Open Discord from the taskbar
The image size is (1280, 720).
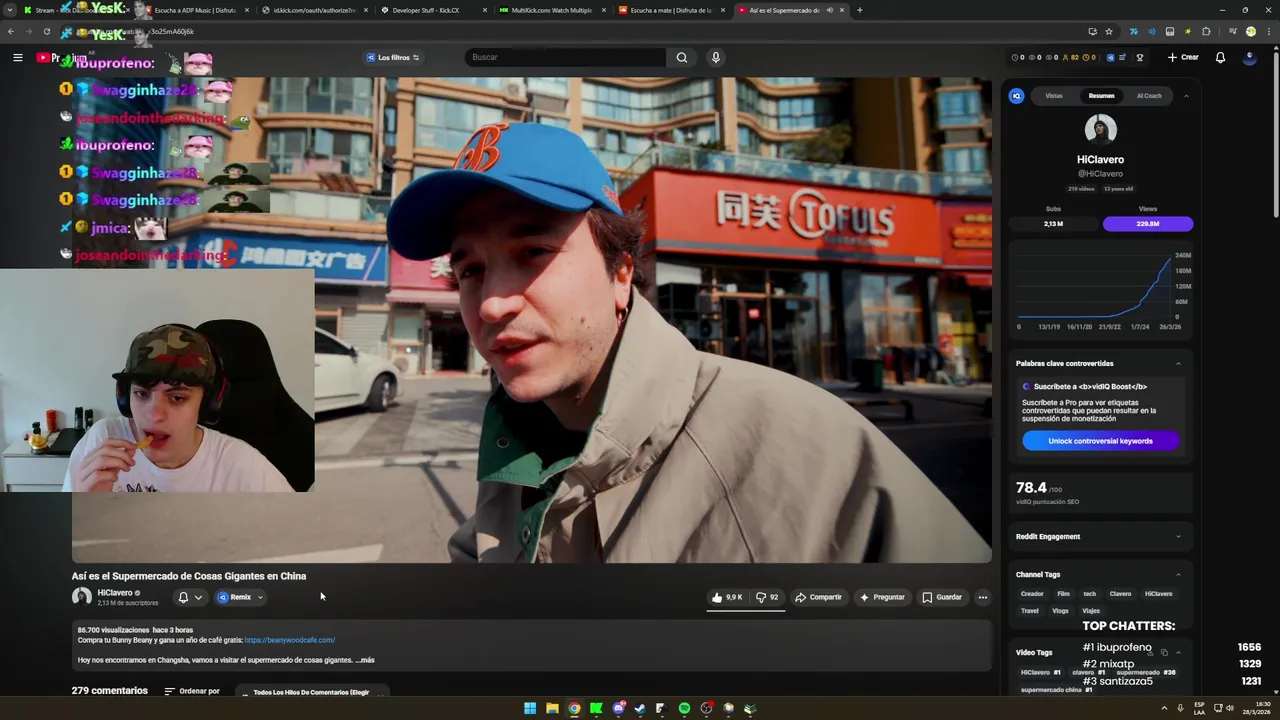(618, 708)
